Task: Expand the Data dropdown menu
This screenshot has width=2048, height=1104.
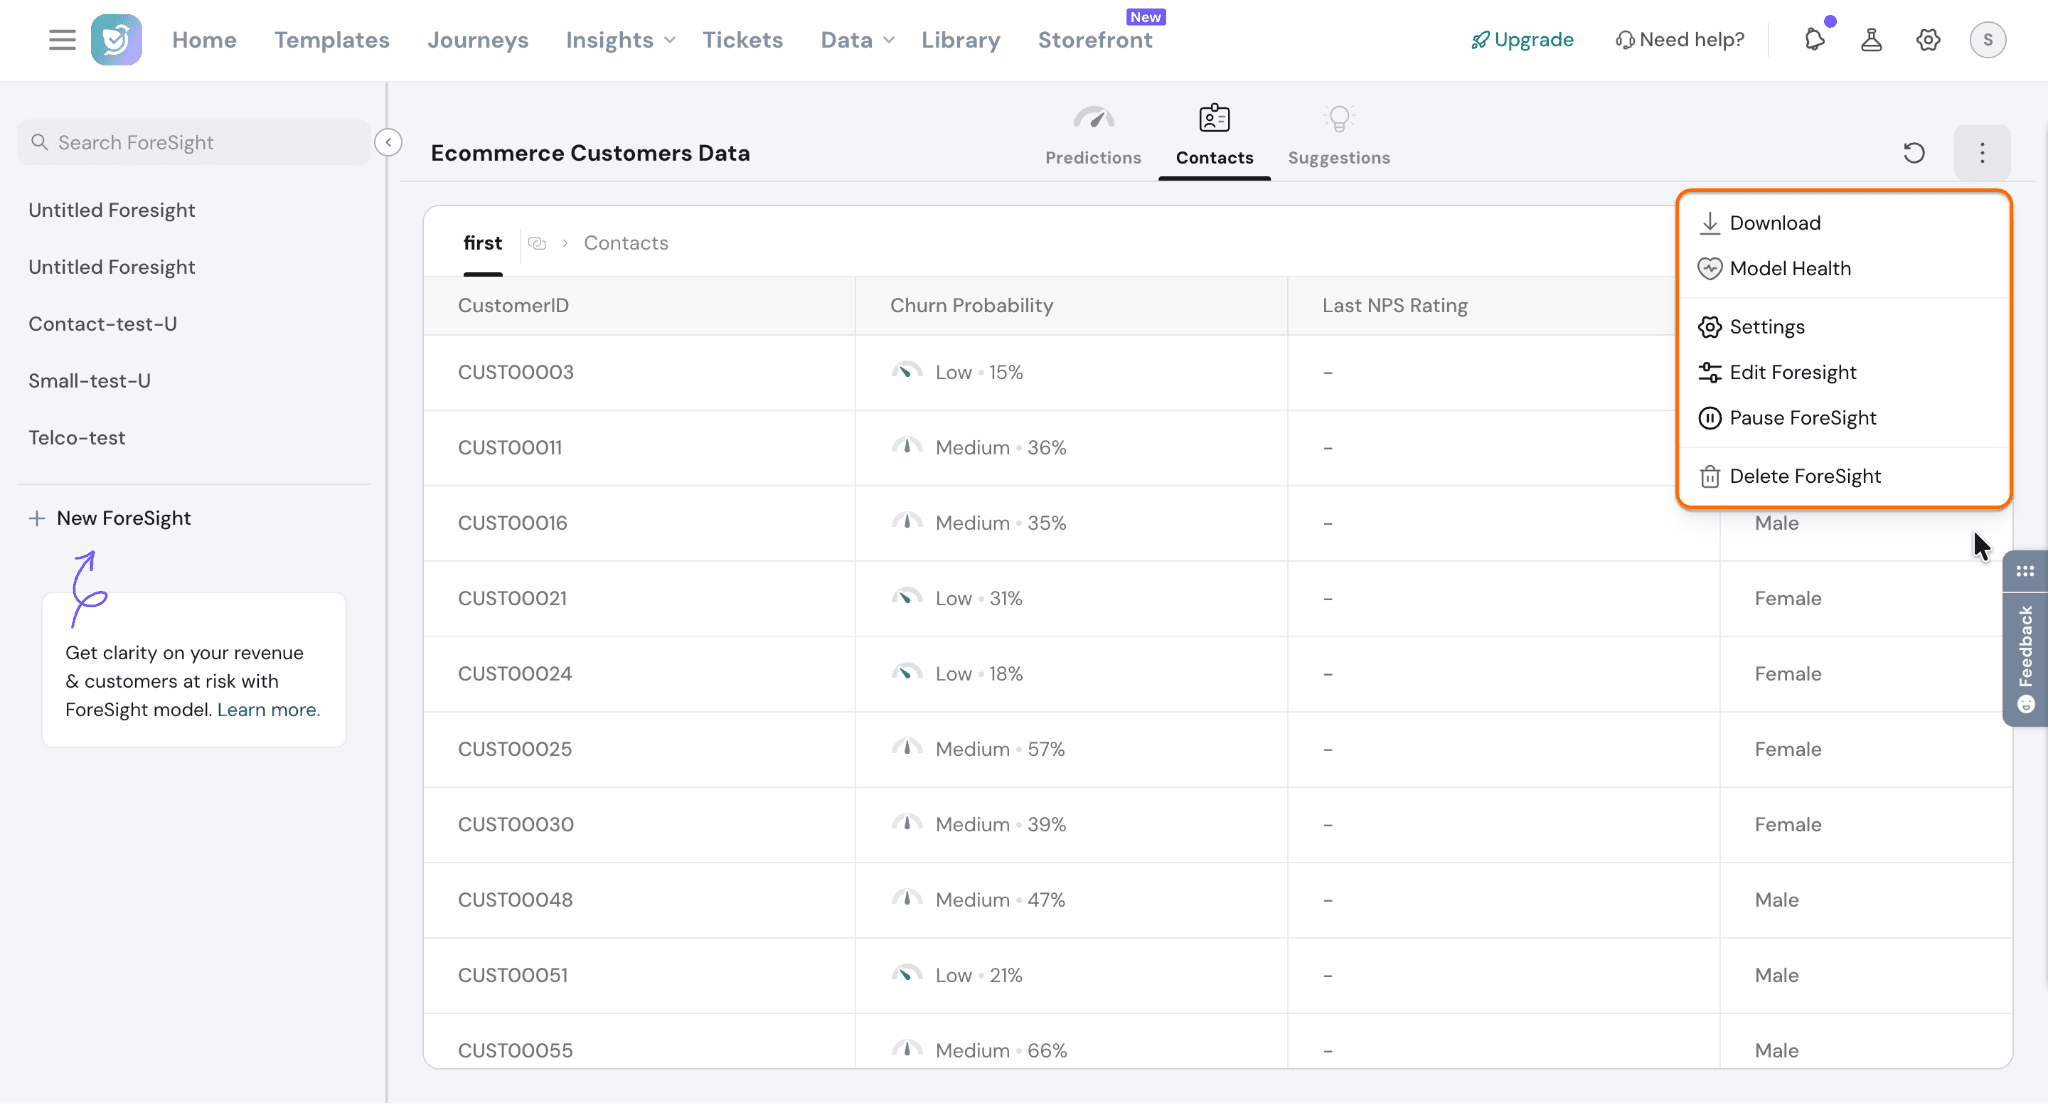Action: click(x=857, y=40)
